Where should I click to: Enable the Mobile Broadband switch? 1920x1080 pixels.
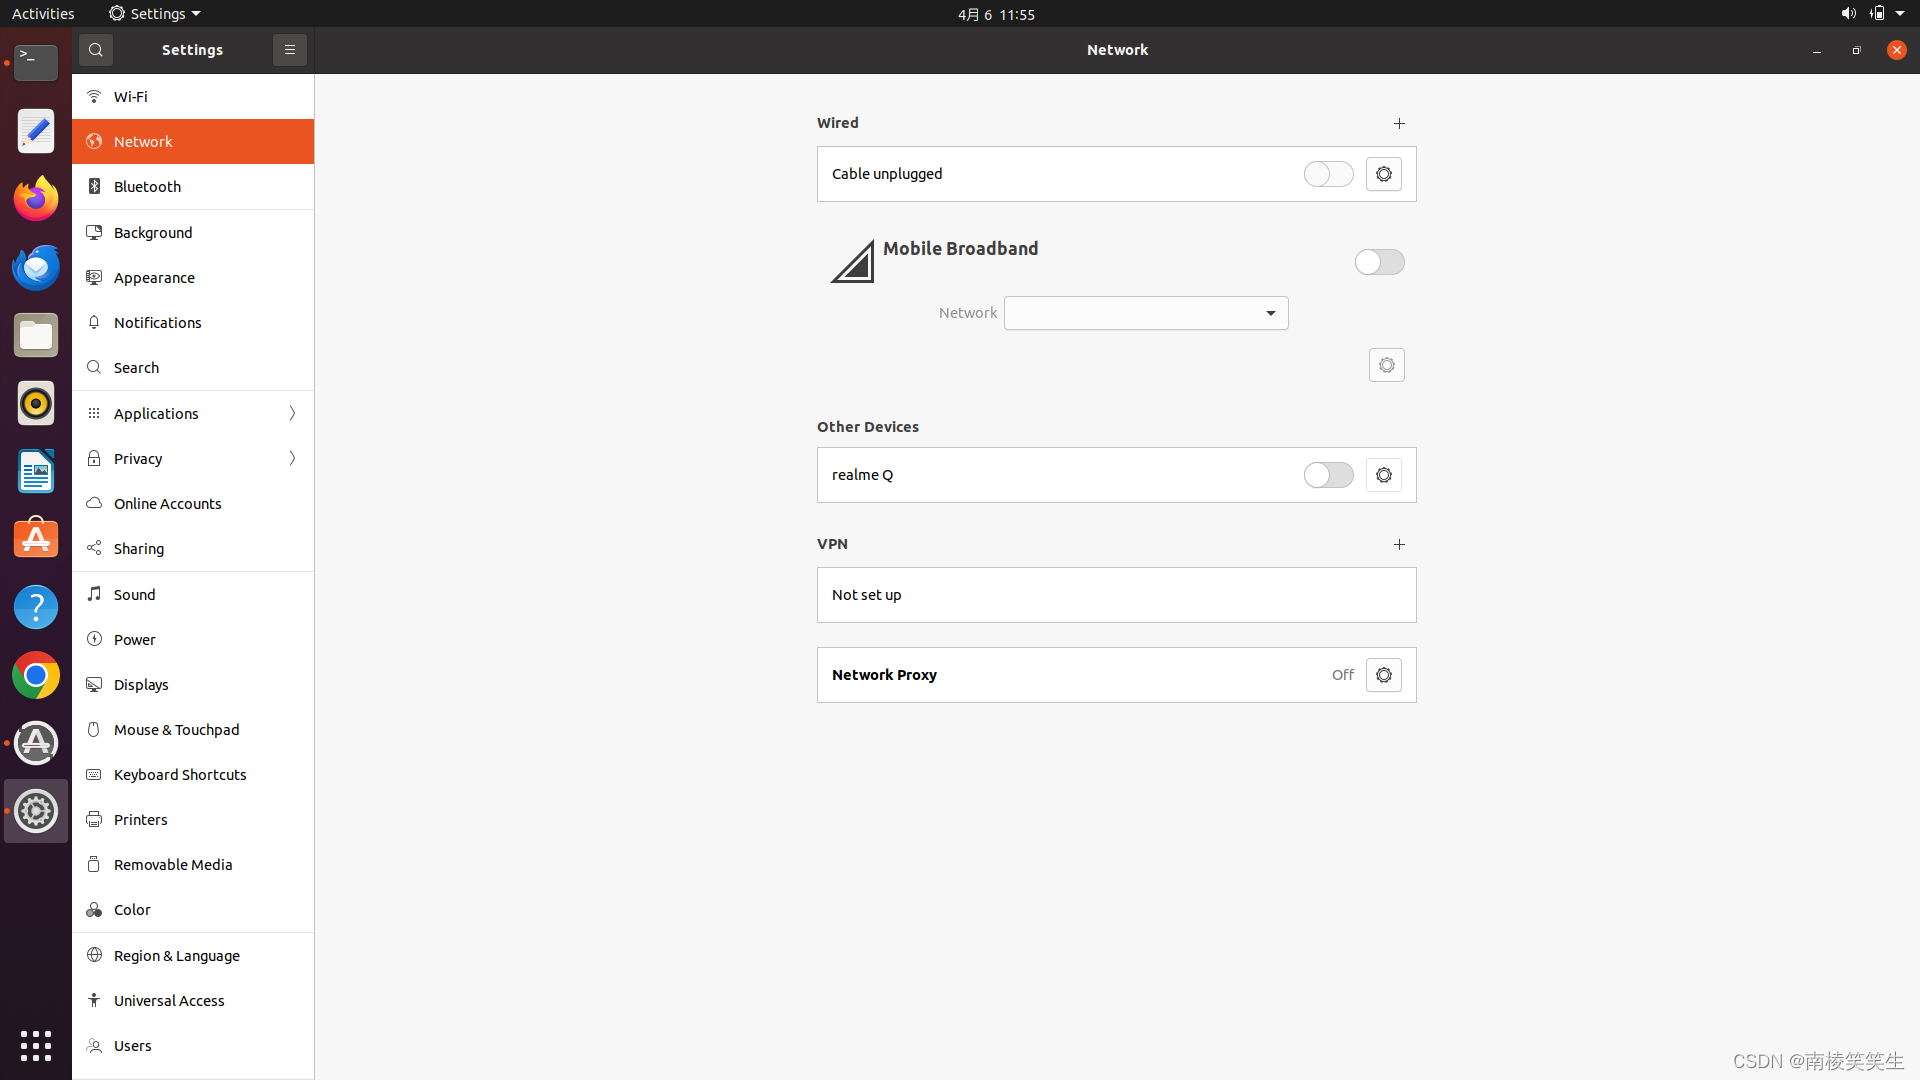(1379, 262)
